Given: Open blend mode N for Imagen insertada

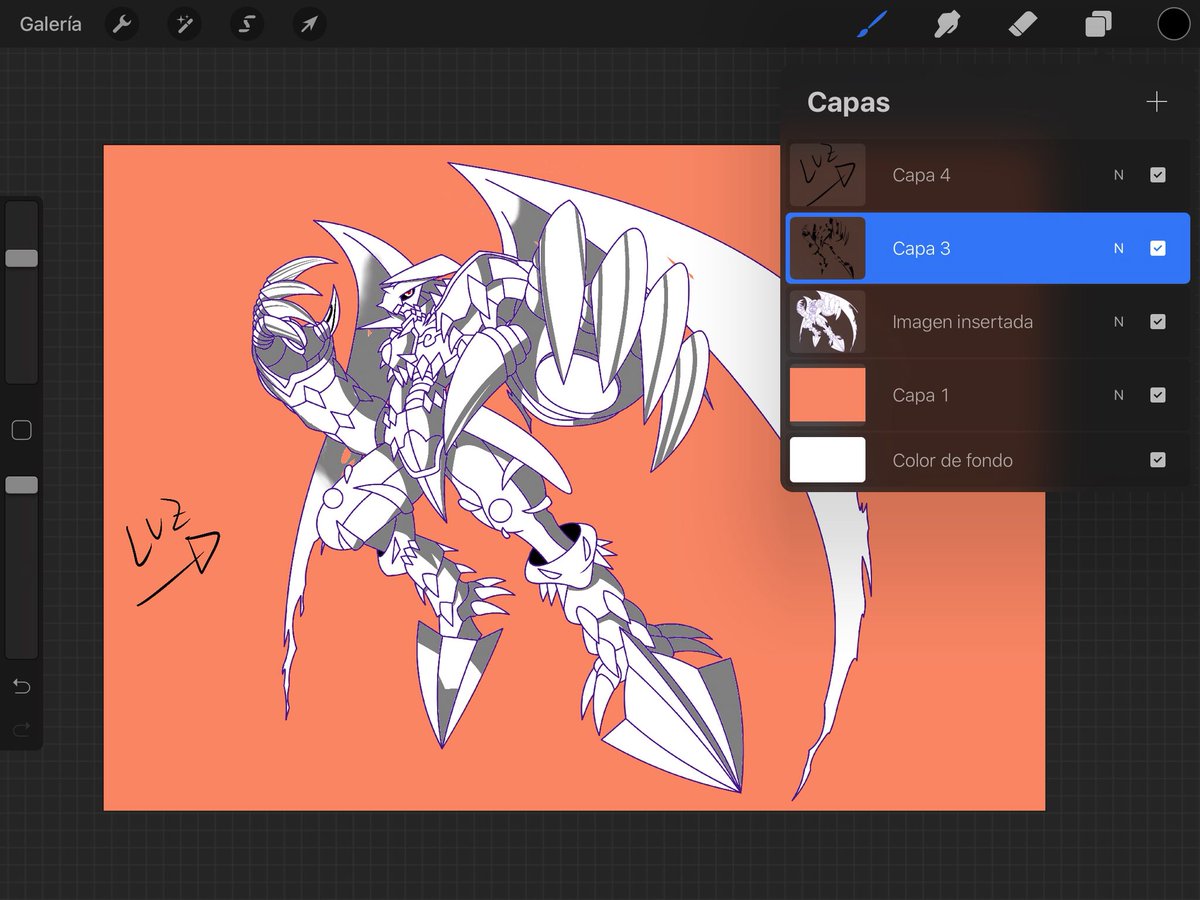Looking at the screenshot, I should click(1119, 322).
